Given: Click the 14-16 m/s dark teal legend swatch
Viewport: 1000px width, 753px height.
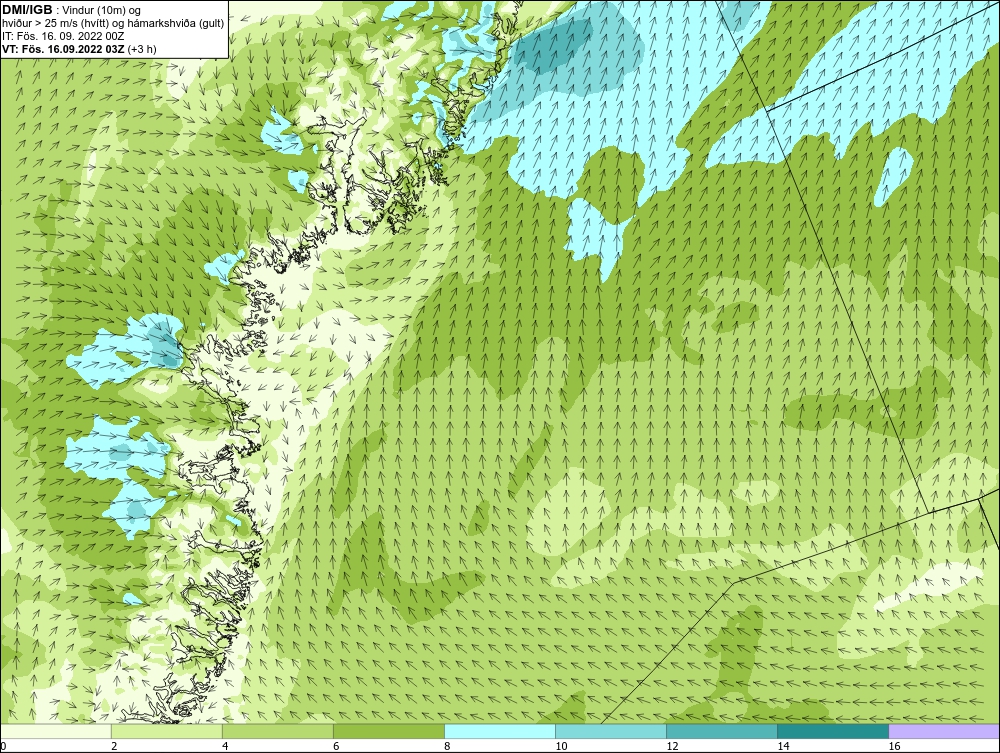Looking at the screenshot, I should (x=833, y=731).
